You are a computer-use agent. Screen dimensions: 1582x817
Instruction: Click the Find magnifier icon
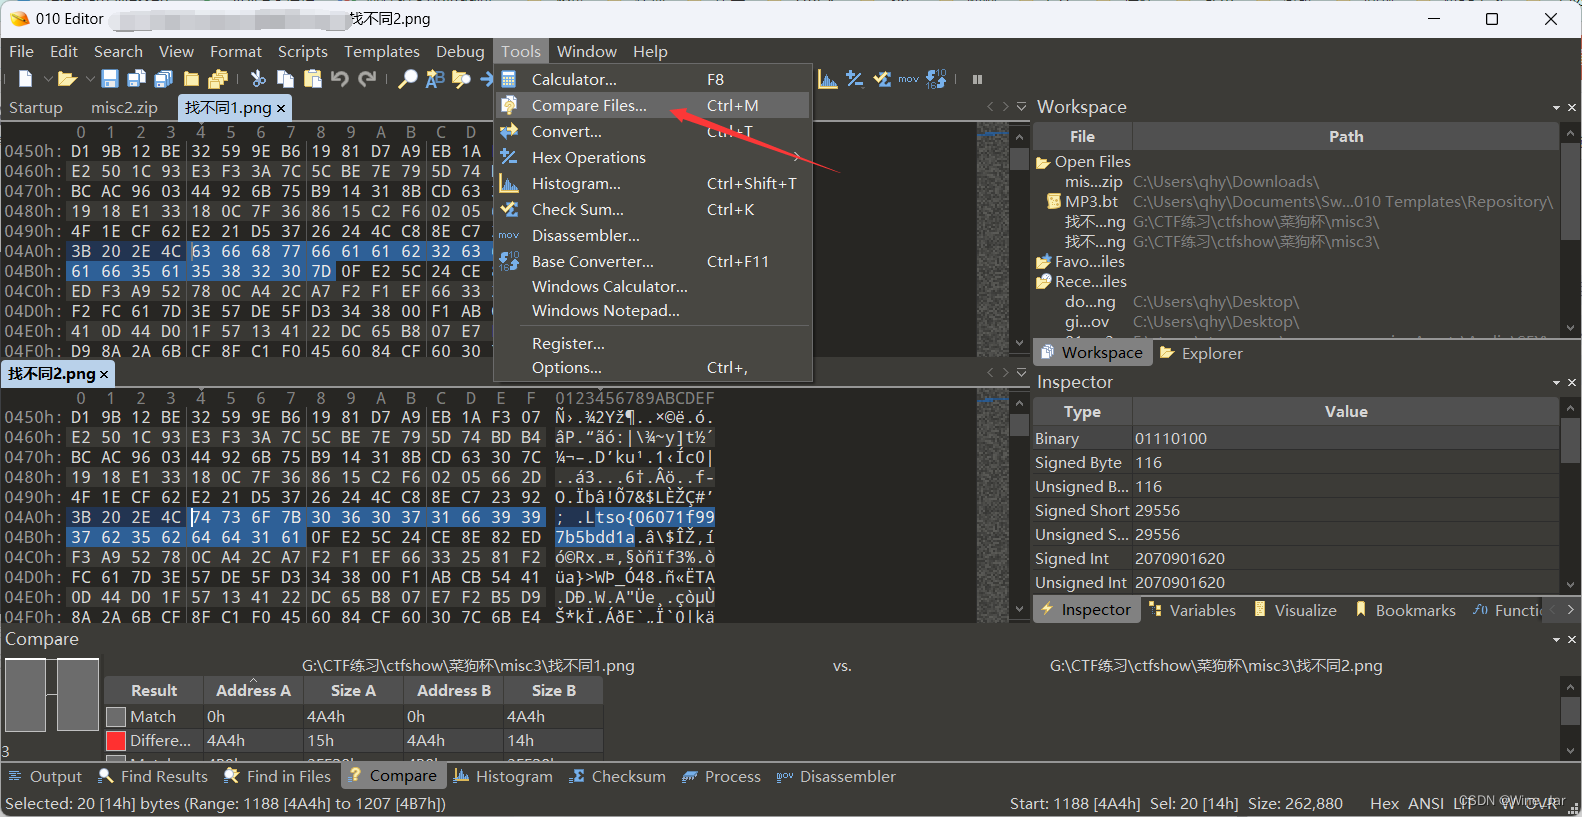tap(408, 79)
